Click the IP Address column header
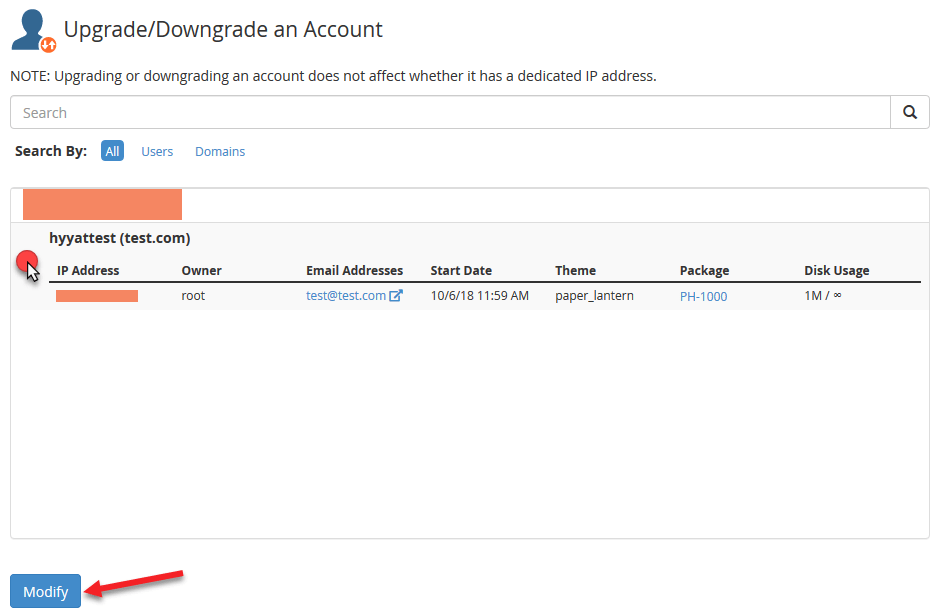 (88, 270)
